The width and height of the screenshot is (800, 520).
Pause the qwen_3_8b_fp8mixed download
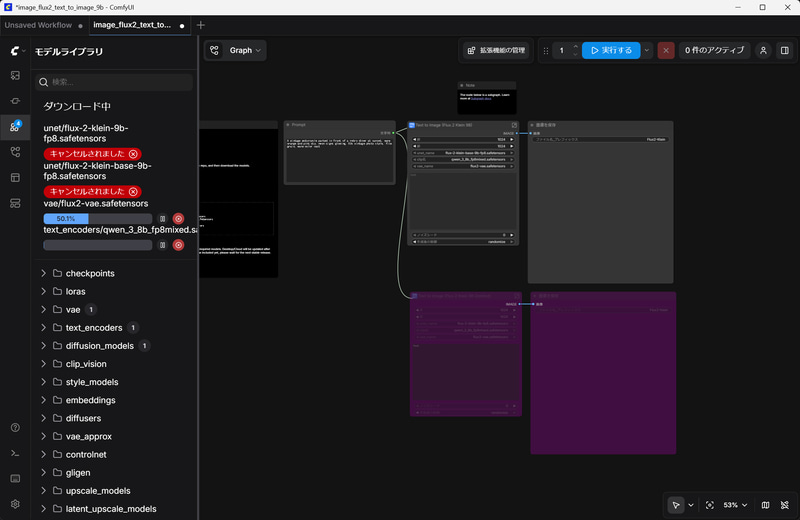(x=162, y=245)
